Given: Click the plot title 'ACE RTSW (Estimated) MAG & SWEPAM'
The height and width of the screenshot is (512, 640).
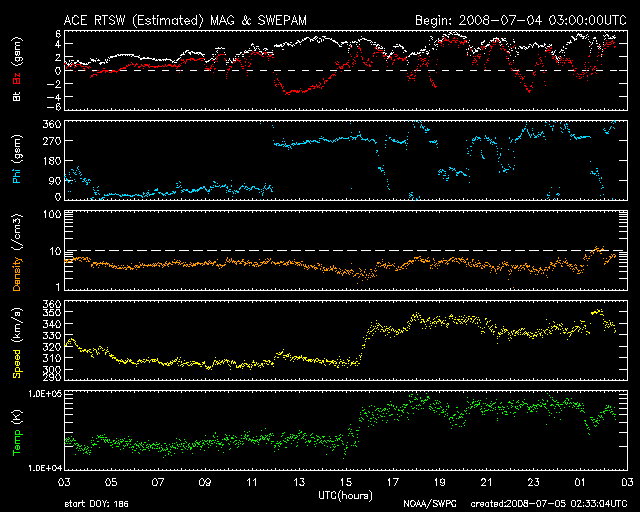Looking at the screenshot, I should point(185,21).
